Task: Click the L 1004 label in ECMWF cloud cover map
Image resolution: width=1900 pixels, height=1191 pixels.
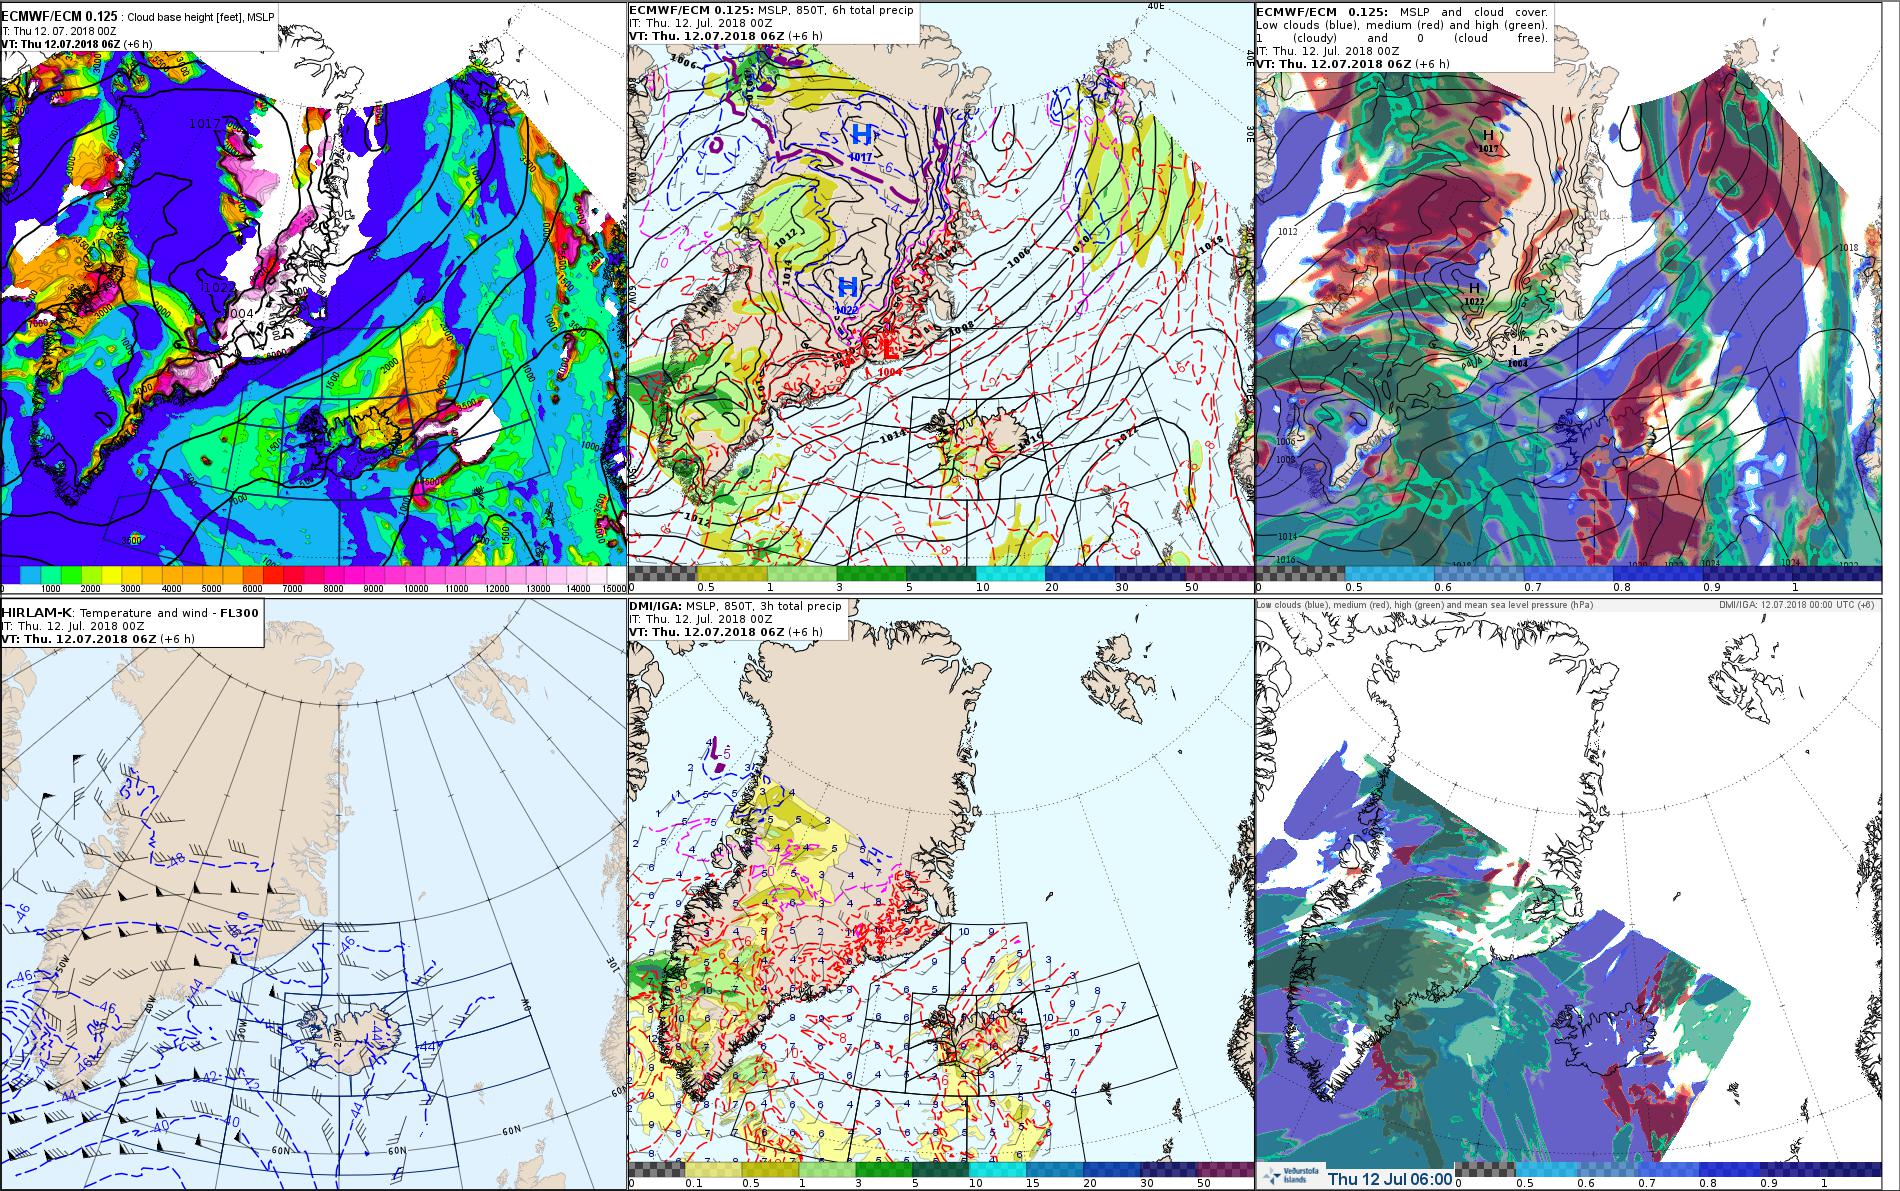Action: click(x=1517, y=356)
